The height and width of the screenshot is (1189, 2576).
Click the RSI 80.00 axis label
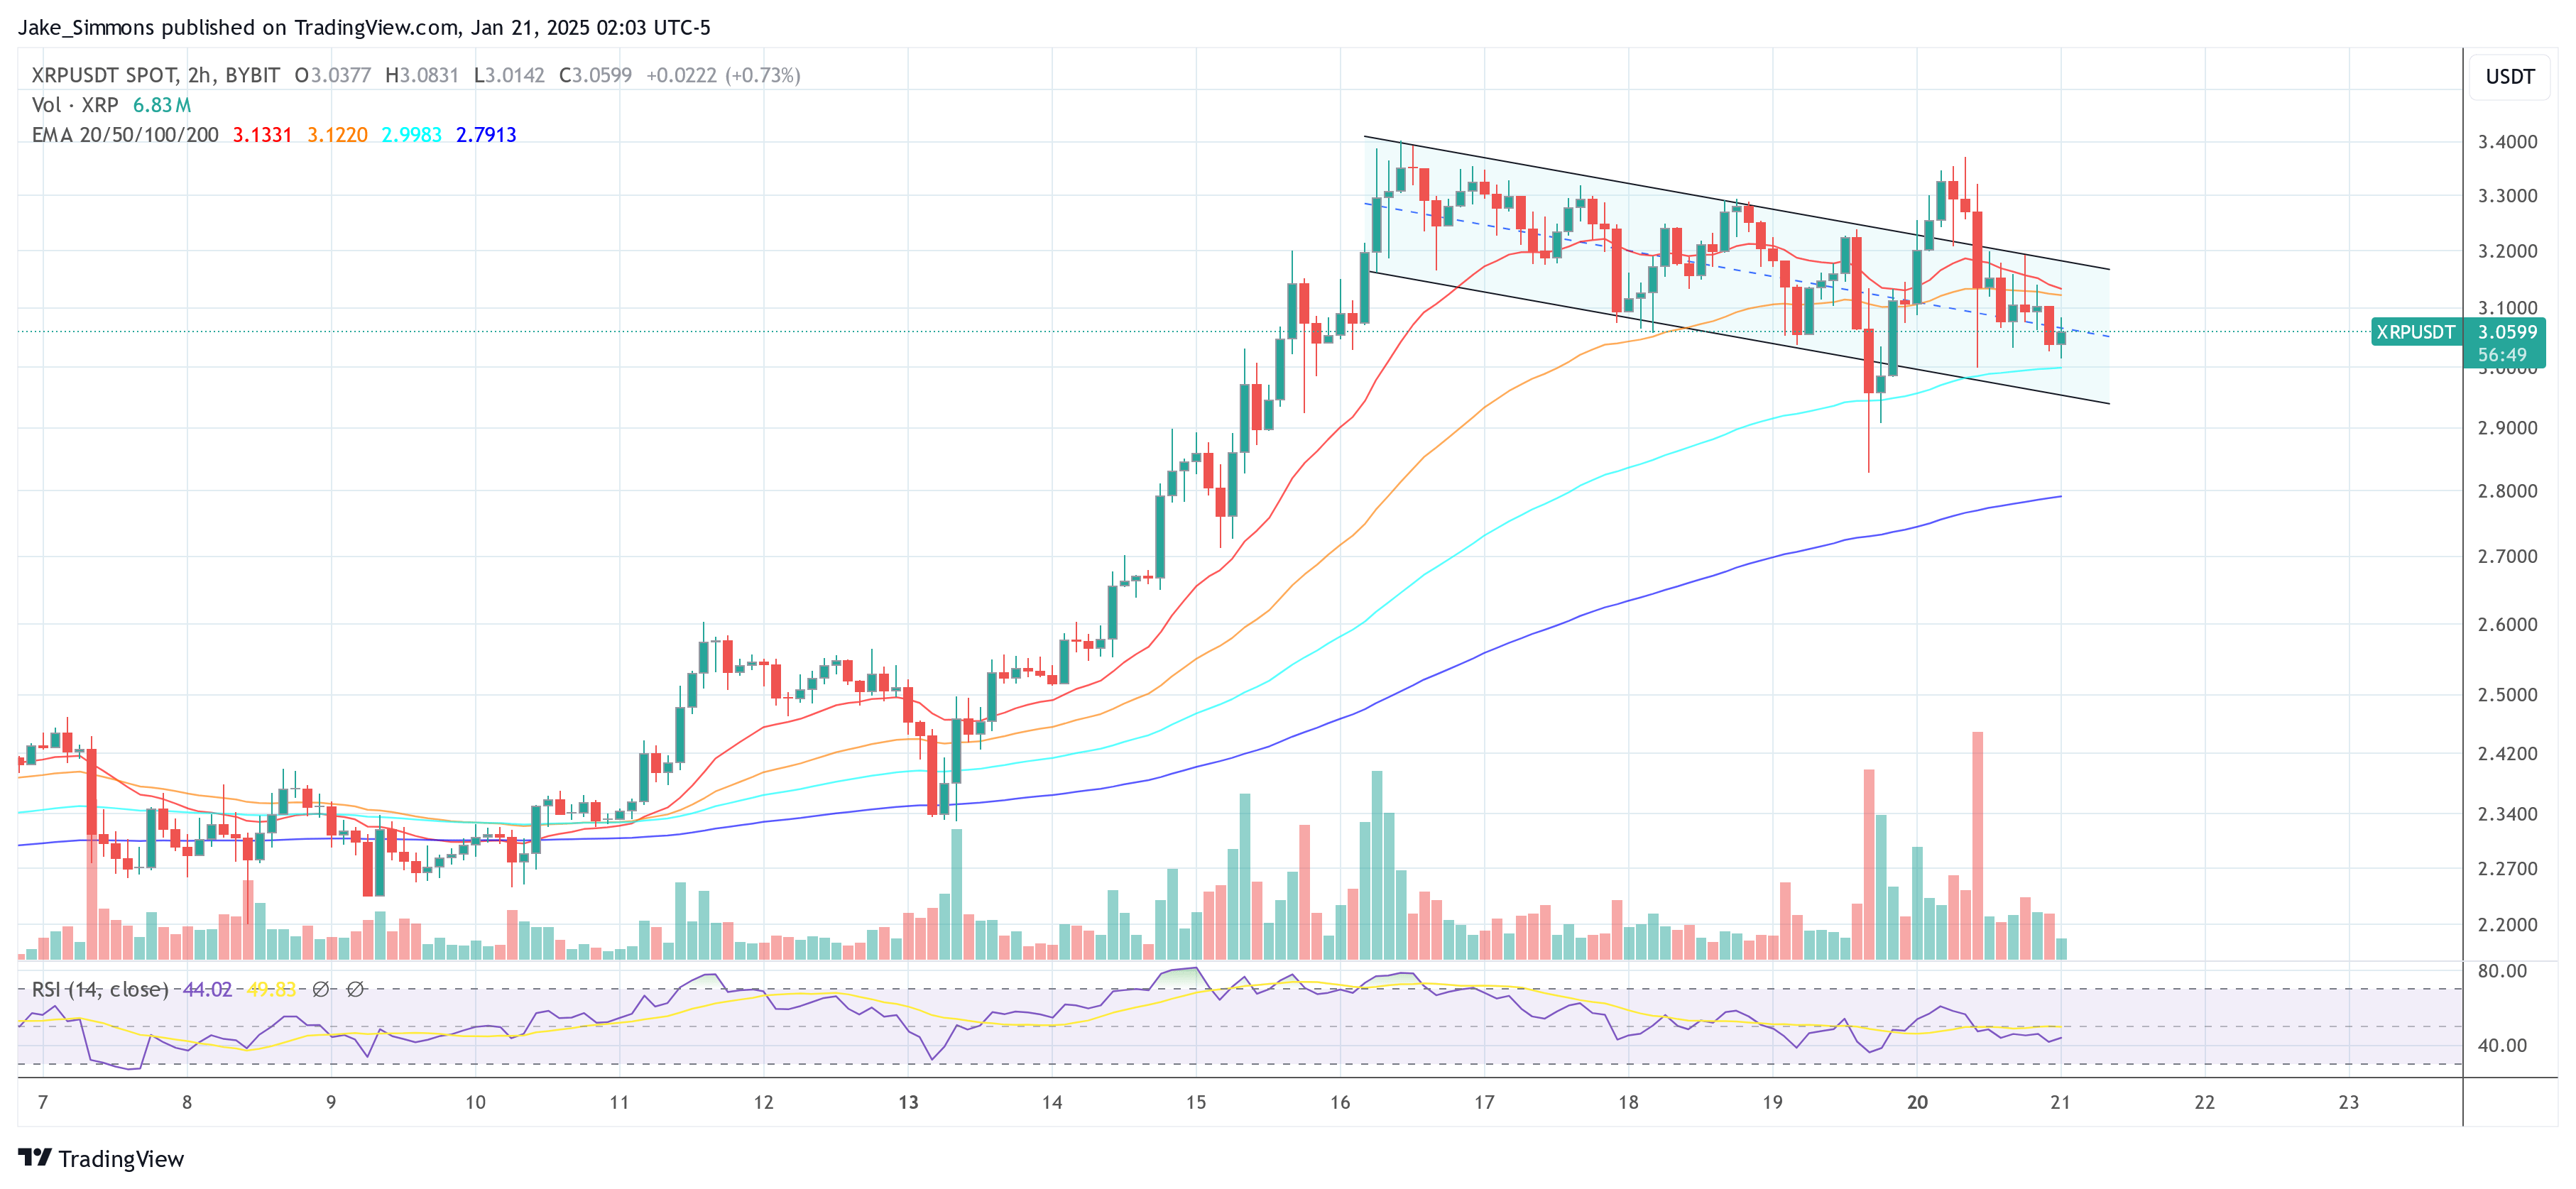pyautogui.click(x=2502, y=971)
